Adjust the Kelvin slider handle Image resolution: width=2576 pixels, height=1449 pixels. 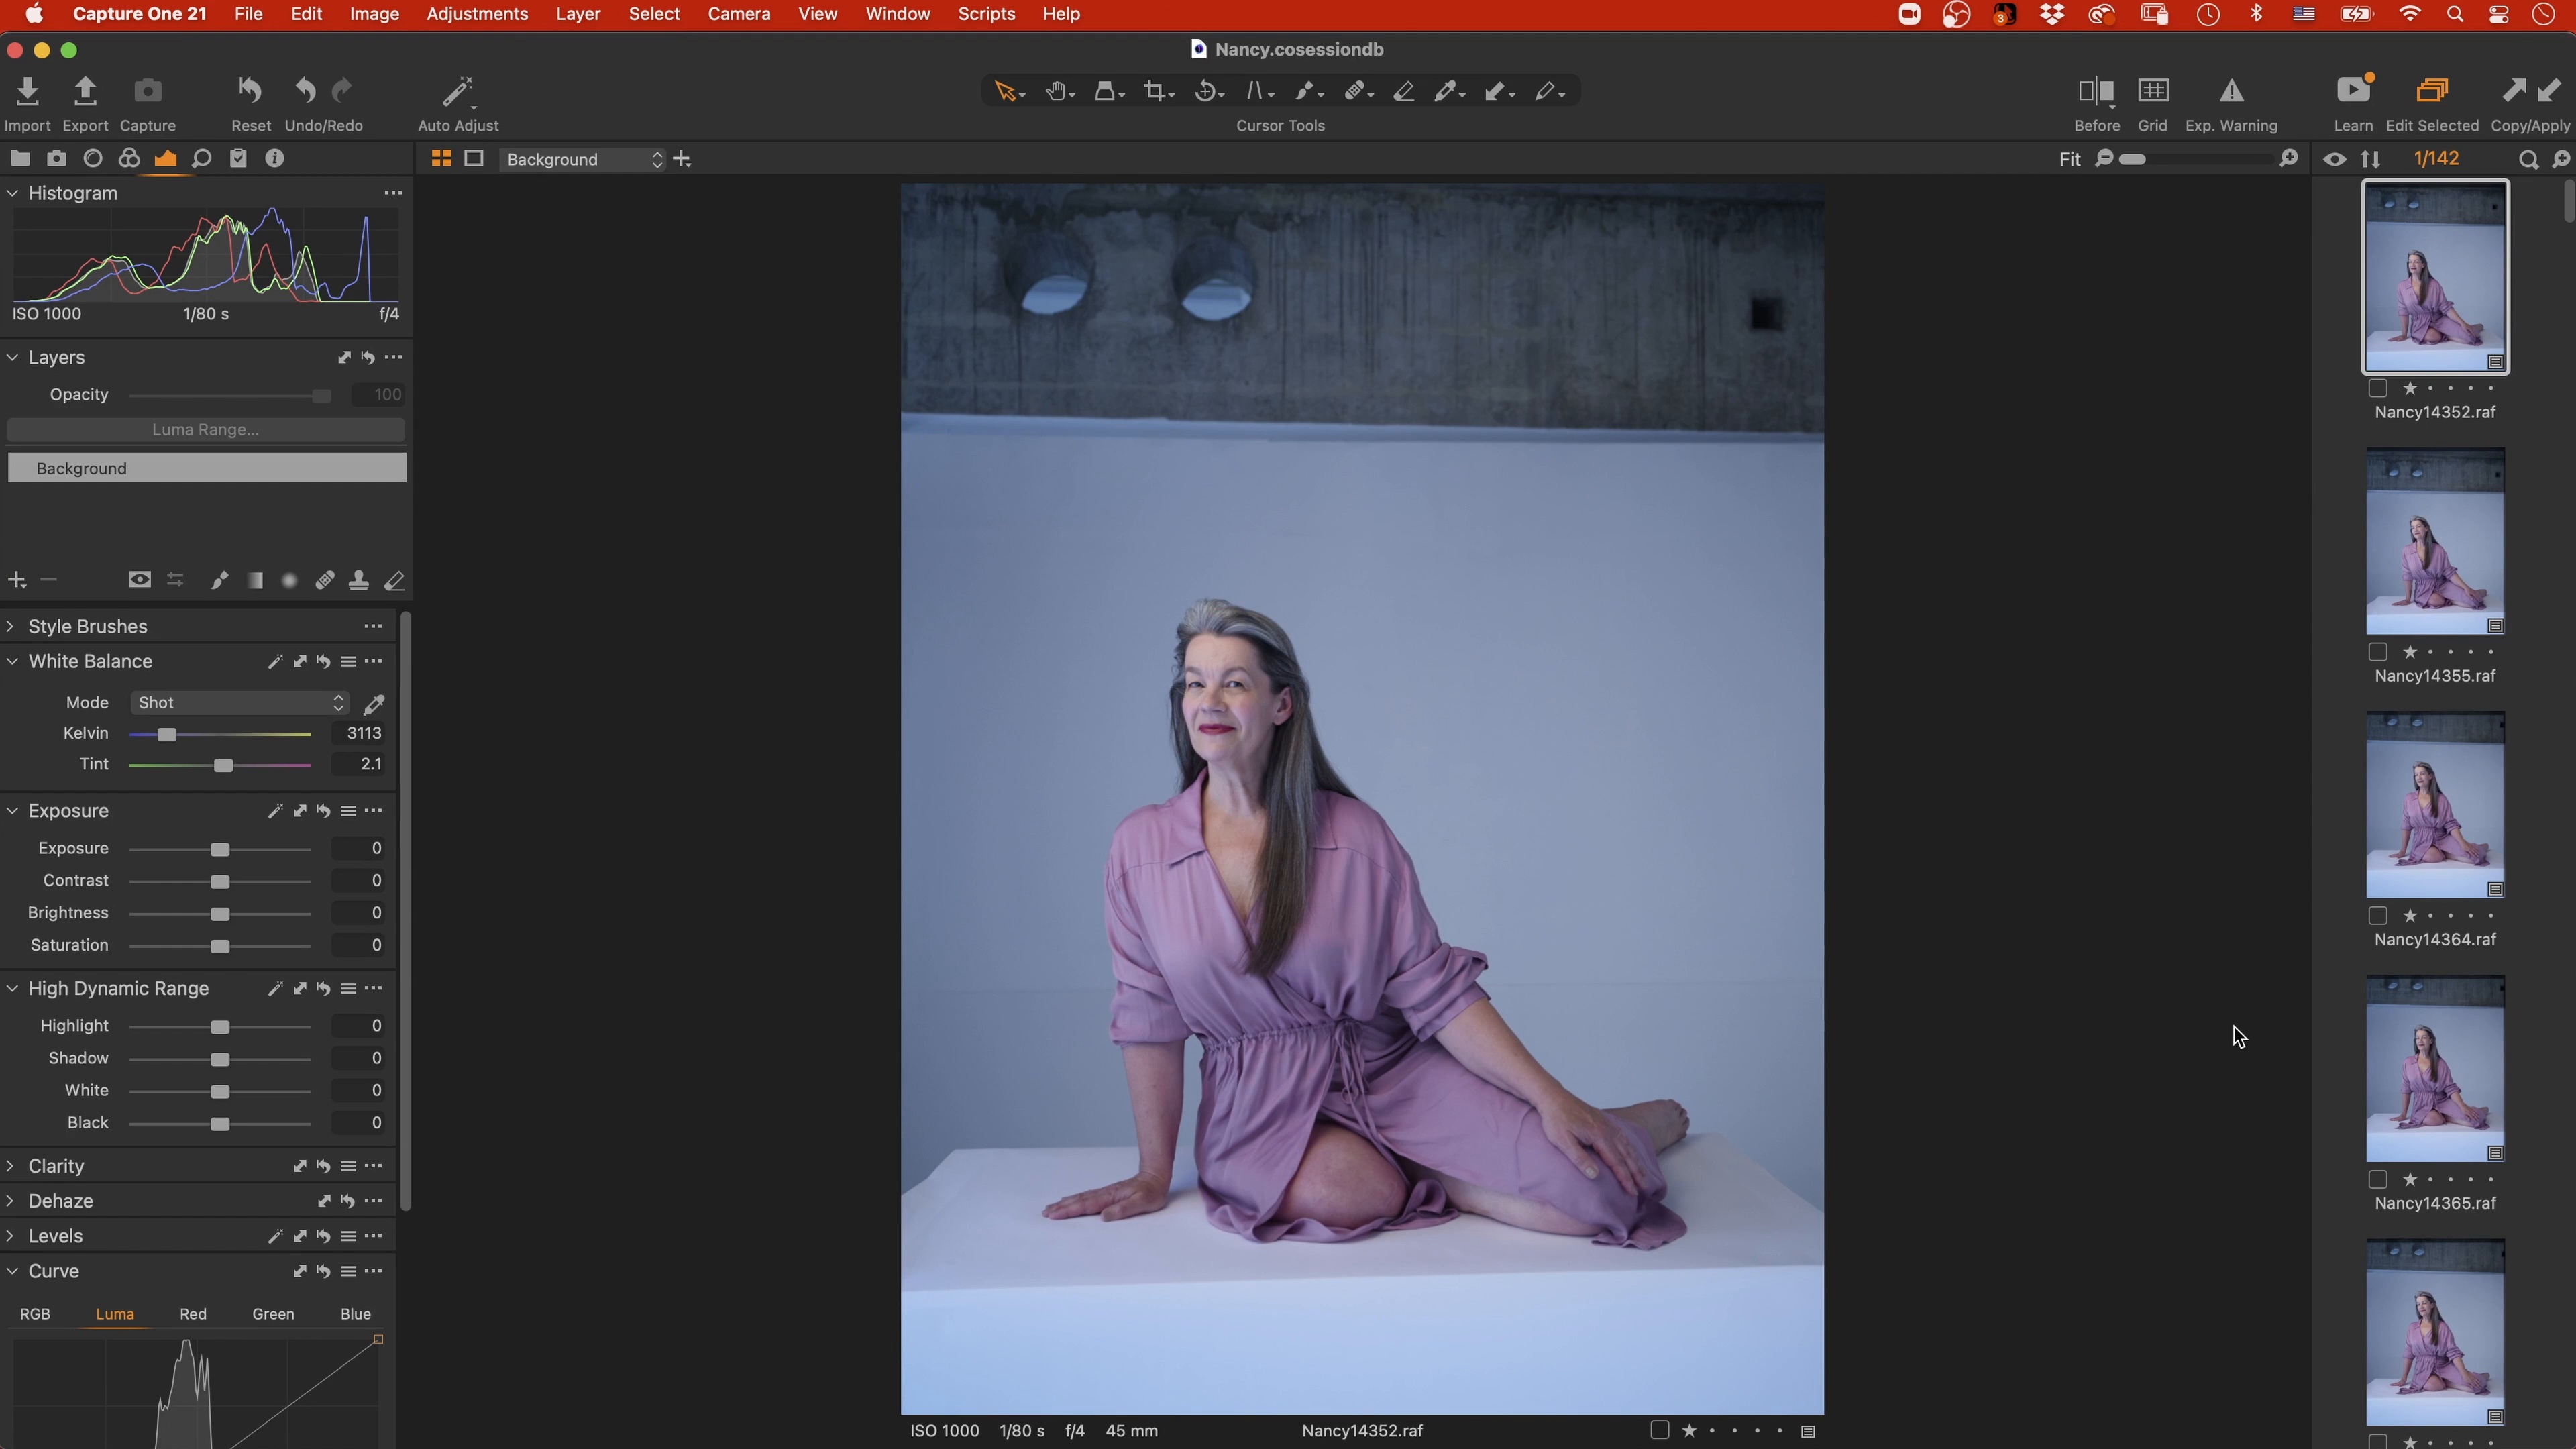click(x=167, y=735)
